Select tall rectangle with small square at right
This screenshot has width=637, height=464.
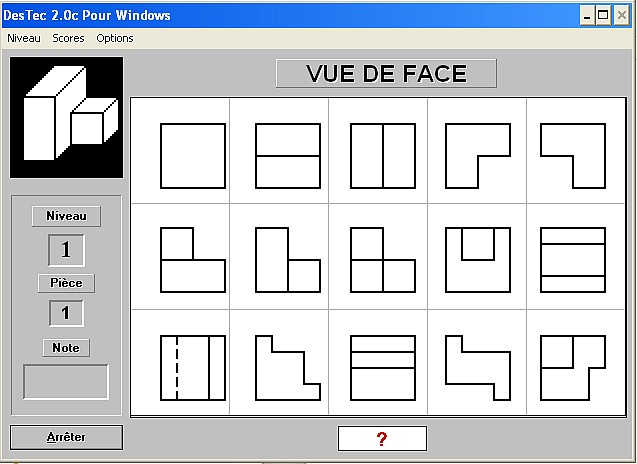pyautogui.click(x=288, y=260)
